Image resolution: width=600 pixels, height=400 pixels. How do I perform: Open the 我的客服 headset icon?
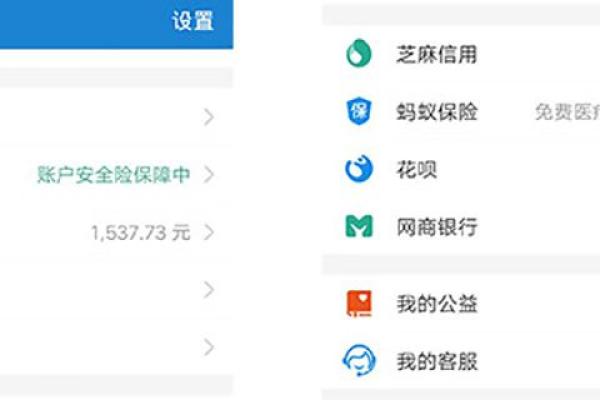click(x=359, y=361)
